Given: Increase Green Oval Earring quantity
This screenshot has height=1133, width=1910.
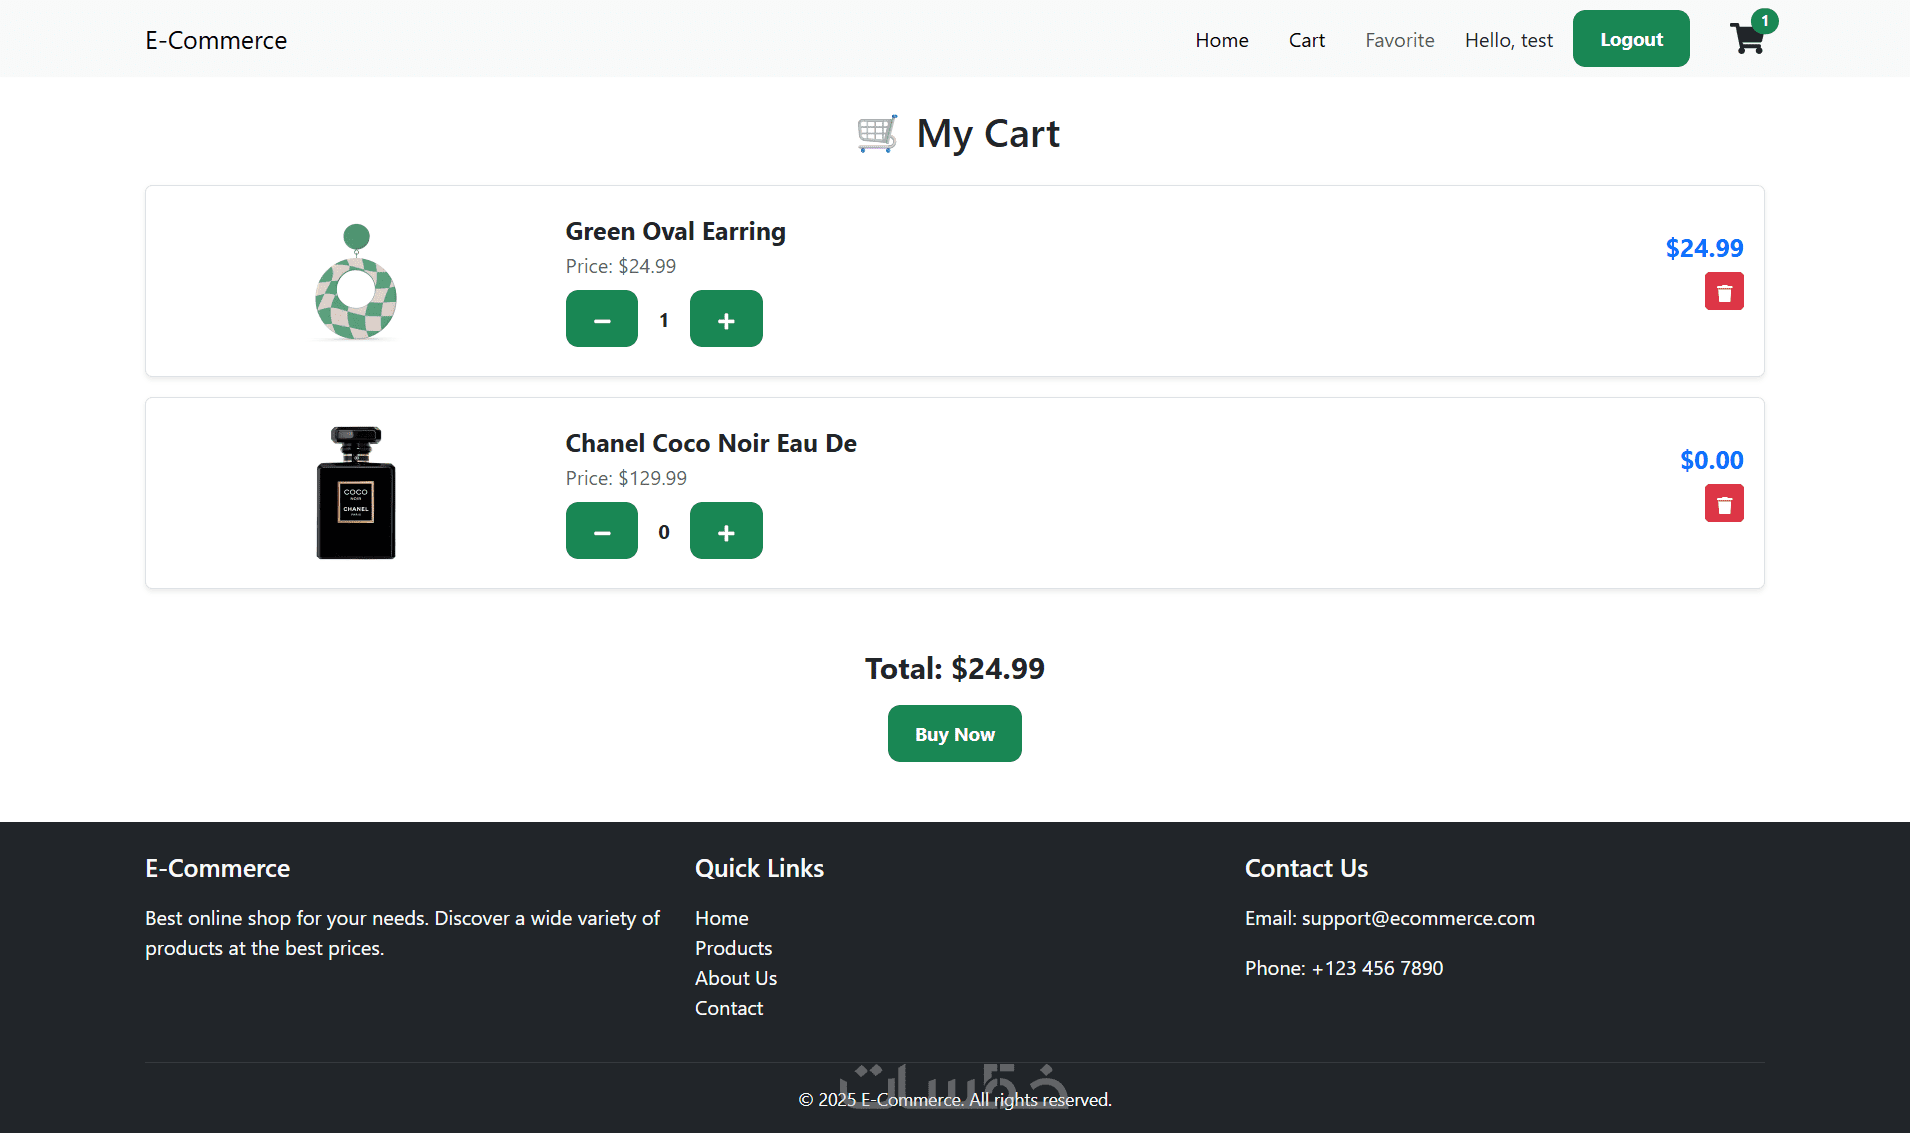Looking at the screenshot, I should pos(726,319).
